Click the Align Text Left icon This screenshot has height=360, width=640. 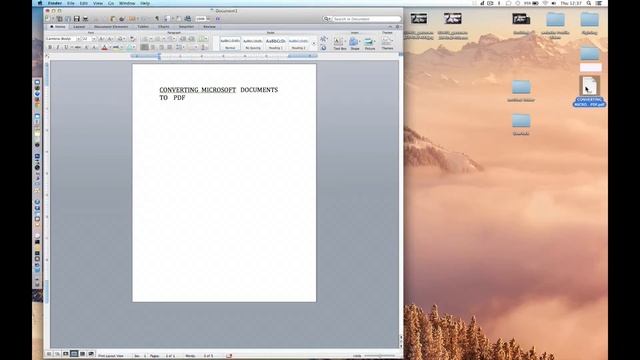(x=144, y=47)
